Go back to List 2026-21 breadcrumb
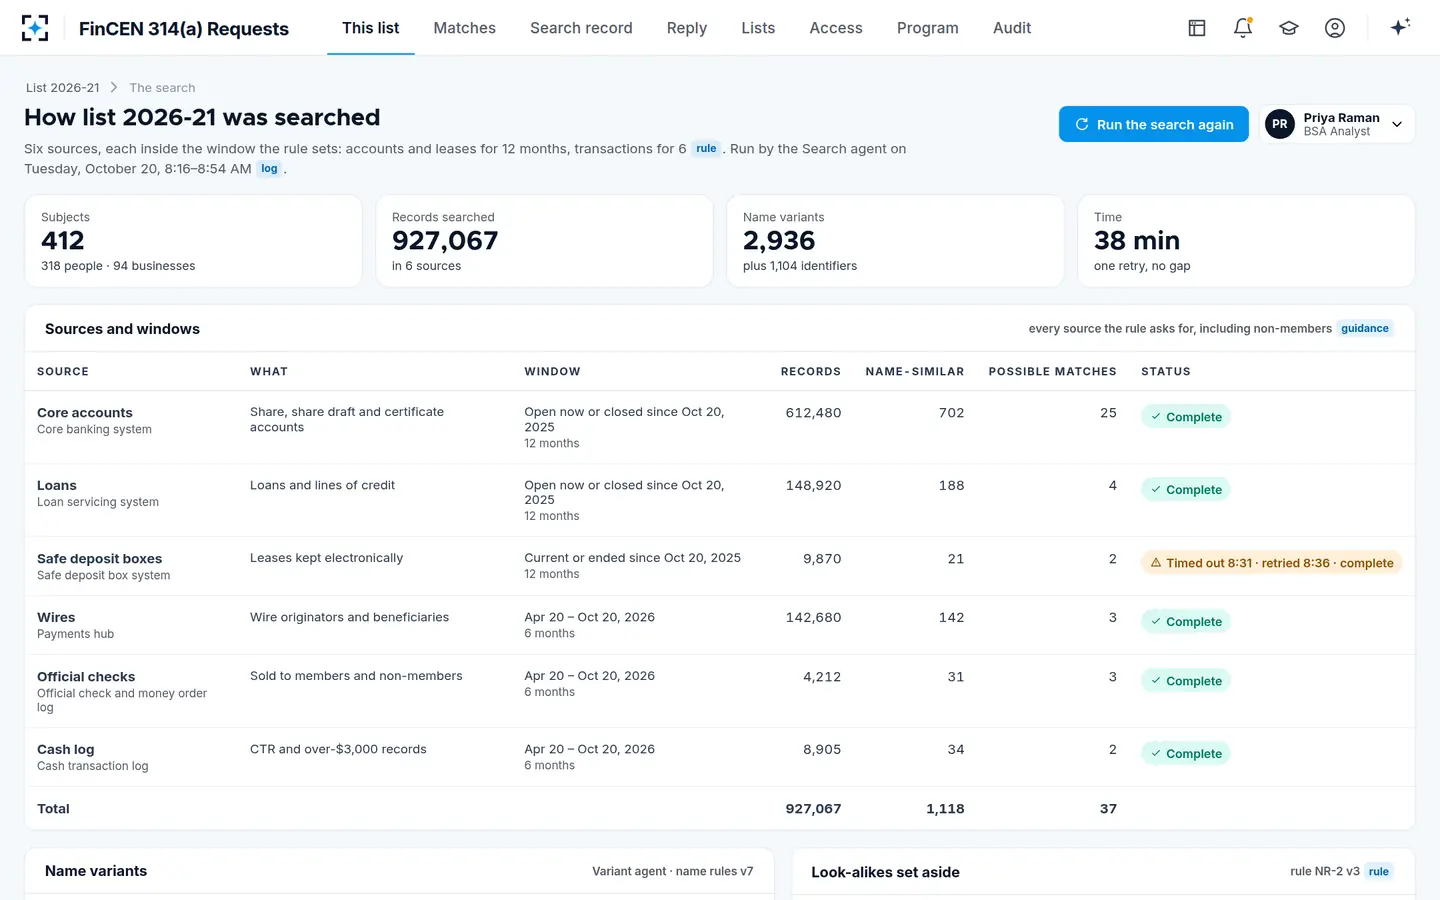Image resolution: width=1440 pixels, height=900 pixels. tap(63, 88)
